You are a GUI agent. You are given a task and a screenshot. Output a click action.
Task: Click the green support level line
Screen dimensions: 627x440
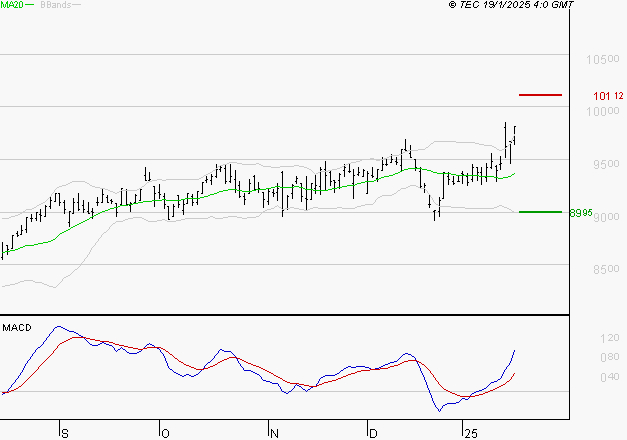(x=540, y=212)
